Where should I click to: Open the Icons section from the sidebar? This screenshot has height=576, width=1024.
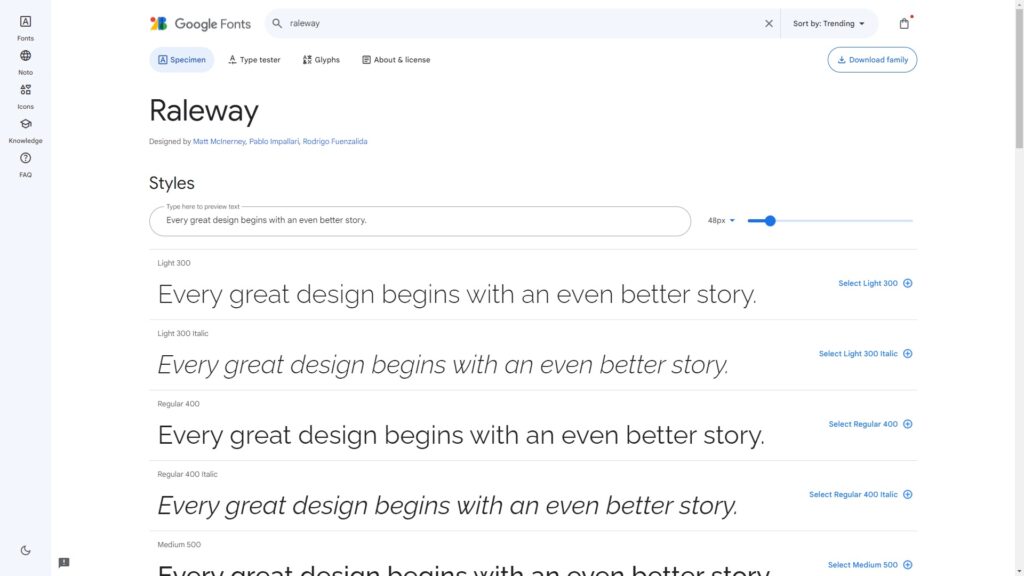(25, 94)
